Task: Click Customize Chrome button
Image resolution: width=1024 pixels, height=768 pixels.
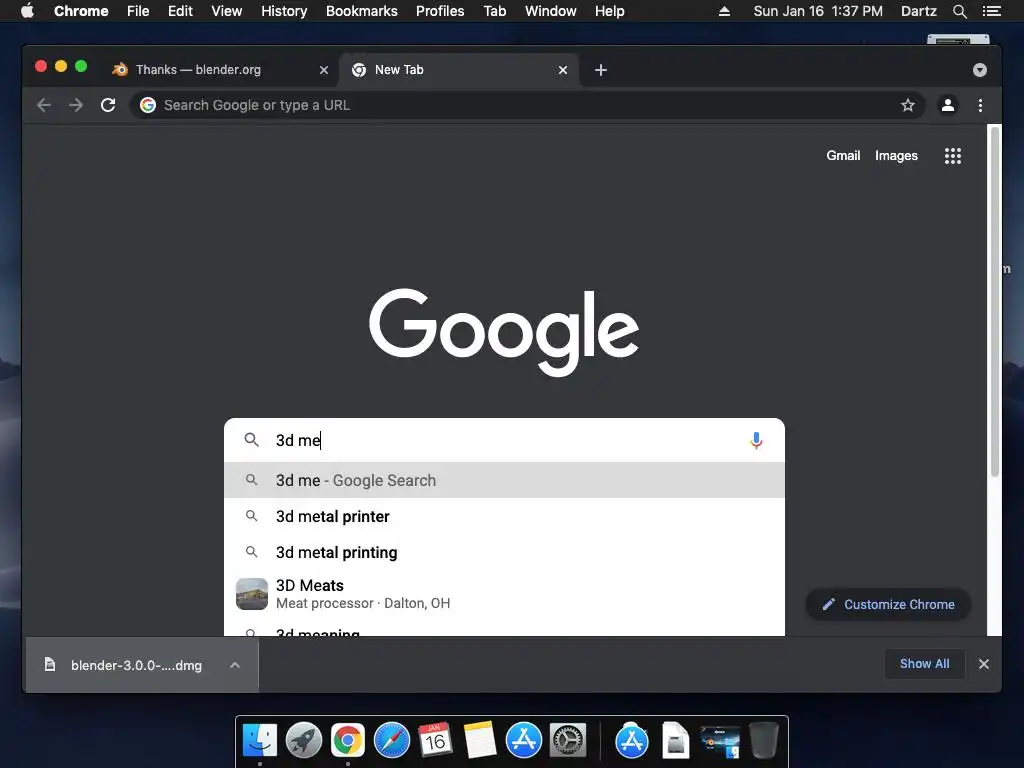Action: tap(888, 605)
